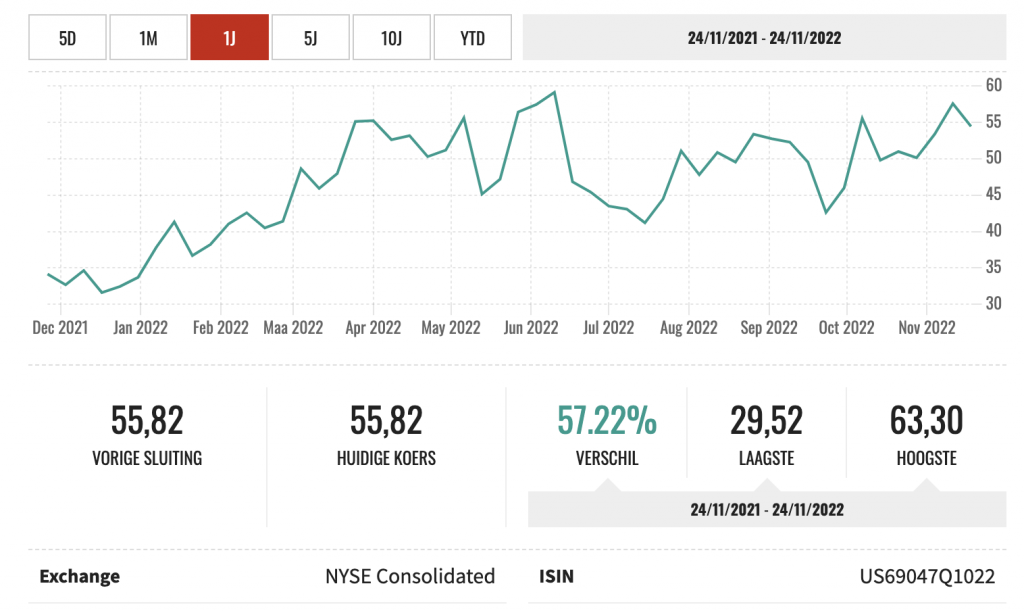The height and width of the screenshot is (611, 1024).
Task: Click the NYSE Consolidated exchange text
Action: 410,576
